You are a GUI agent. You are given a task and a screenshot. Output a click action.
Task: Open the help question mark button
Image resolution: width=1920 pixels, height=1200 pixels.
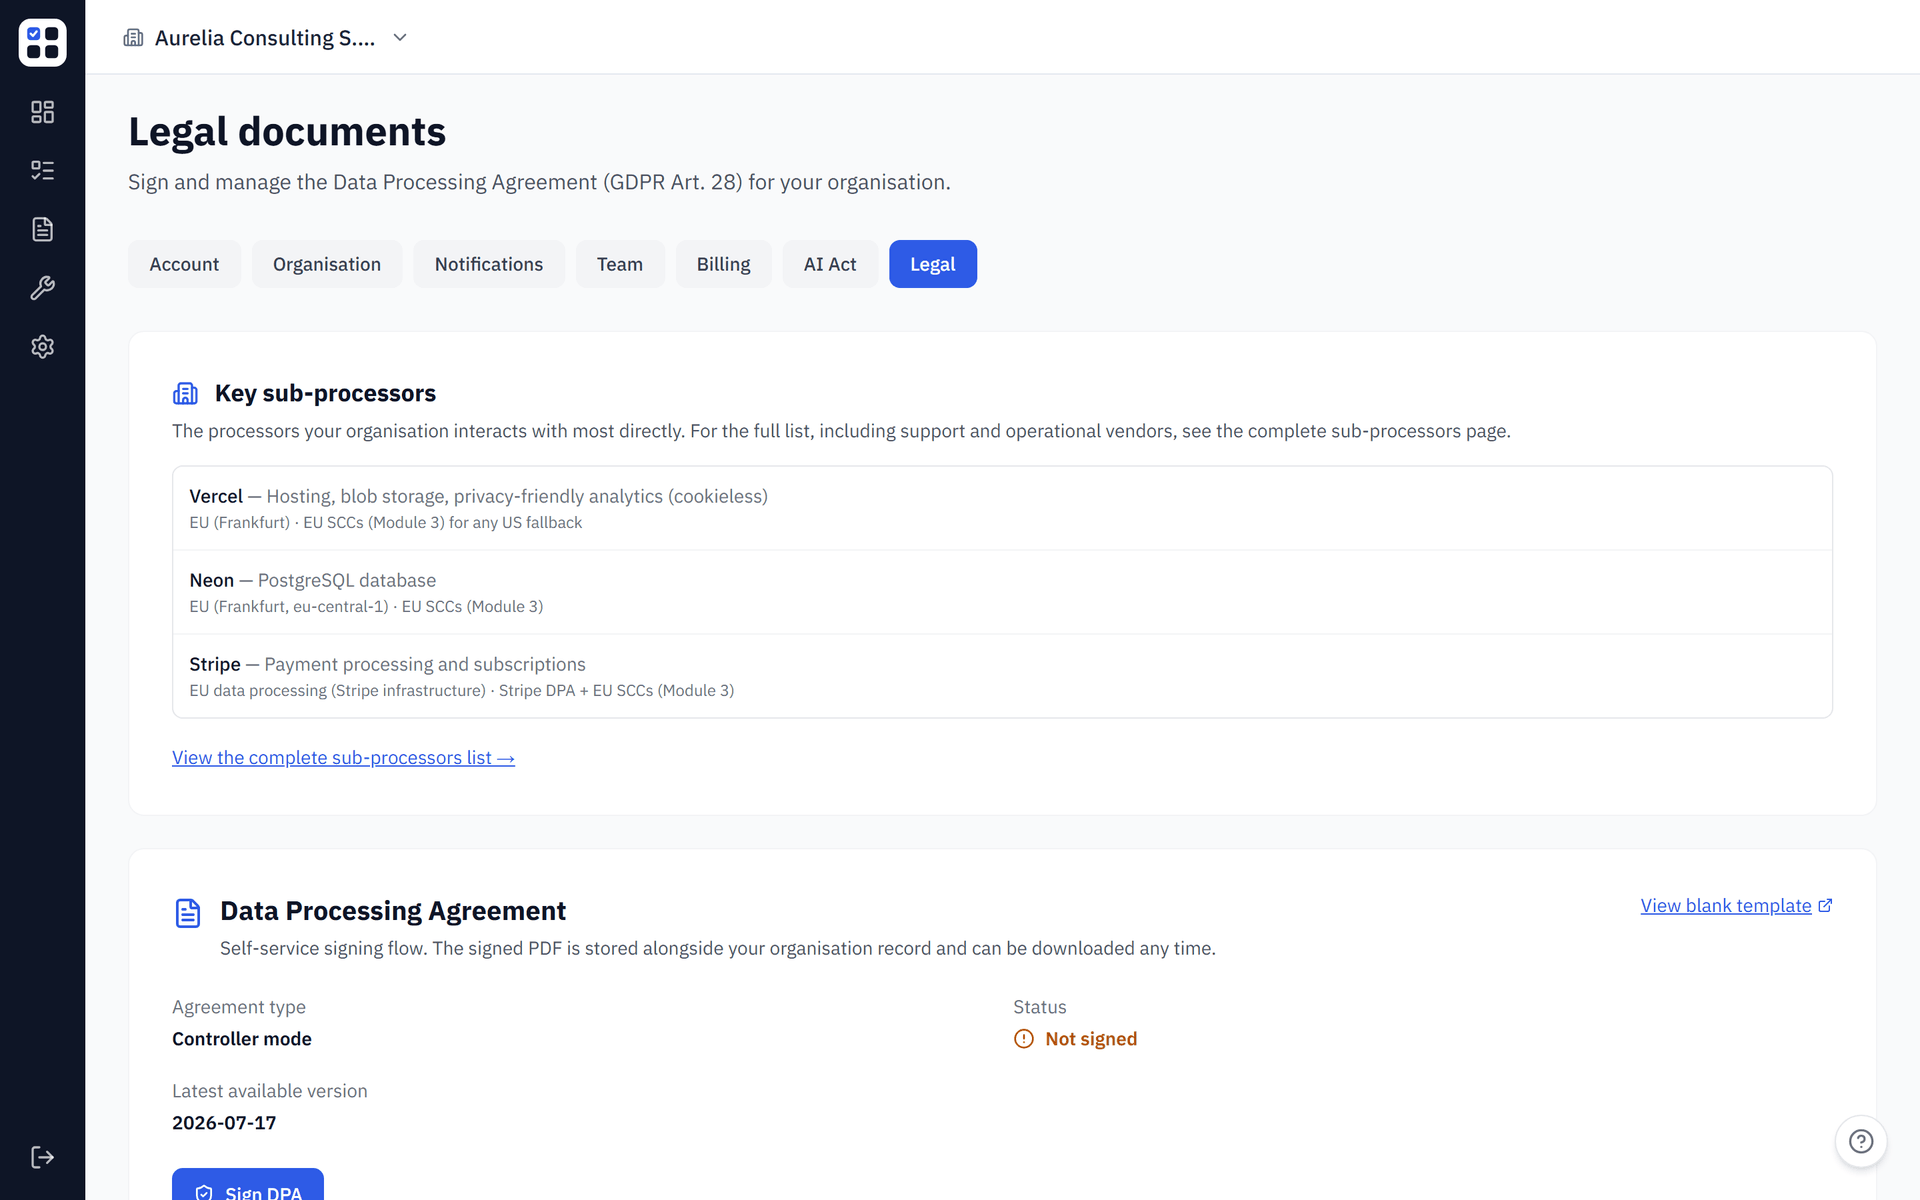click(1860, 1141)
